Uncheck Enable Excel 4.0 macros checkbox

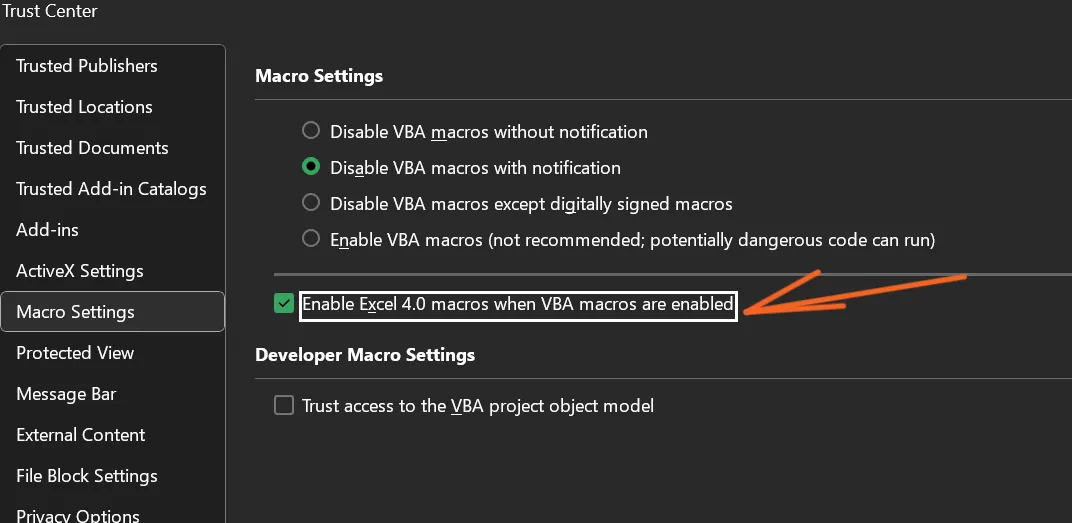point(284,304)
